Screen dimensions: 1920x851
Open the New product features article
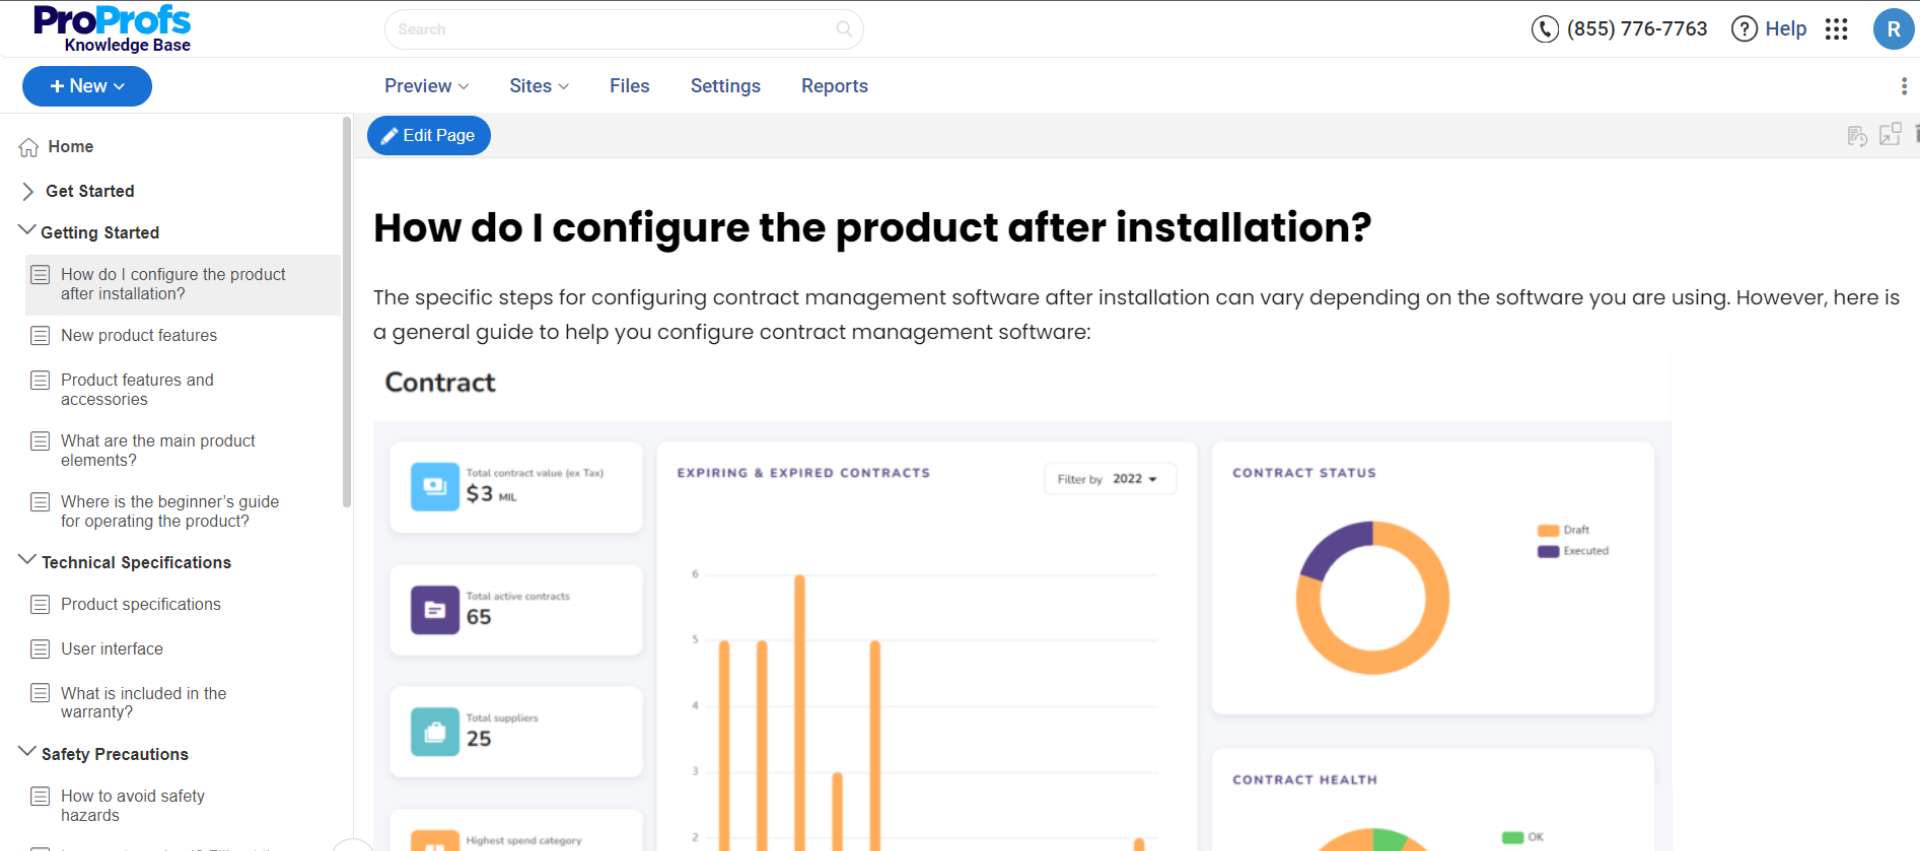(139, 335)
